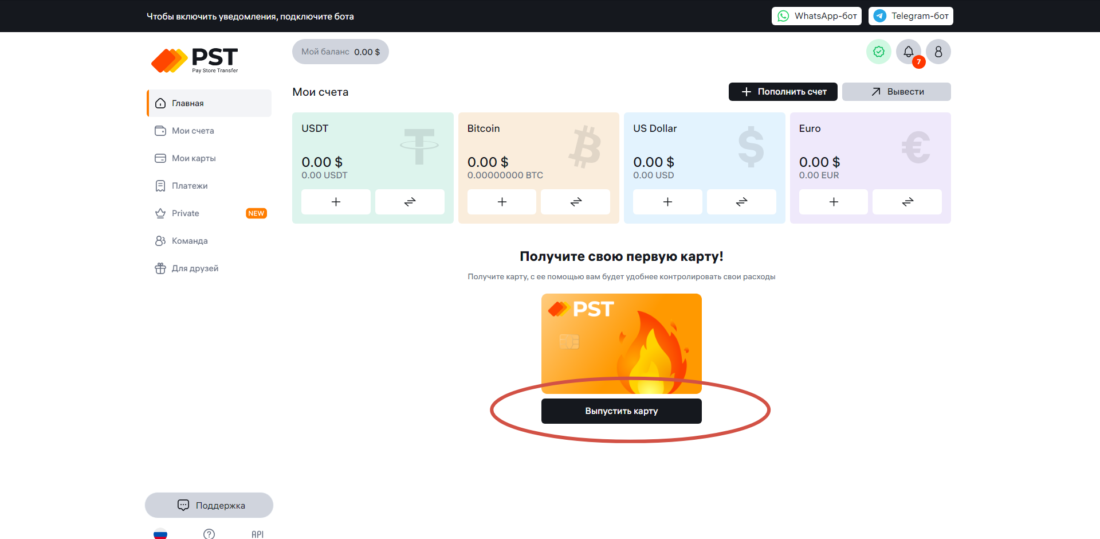Click the notification bot banner text
This screenshot has width=1100, height=539.
tap(250, 16)
